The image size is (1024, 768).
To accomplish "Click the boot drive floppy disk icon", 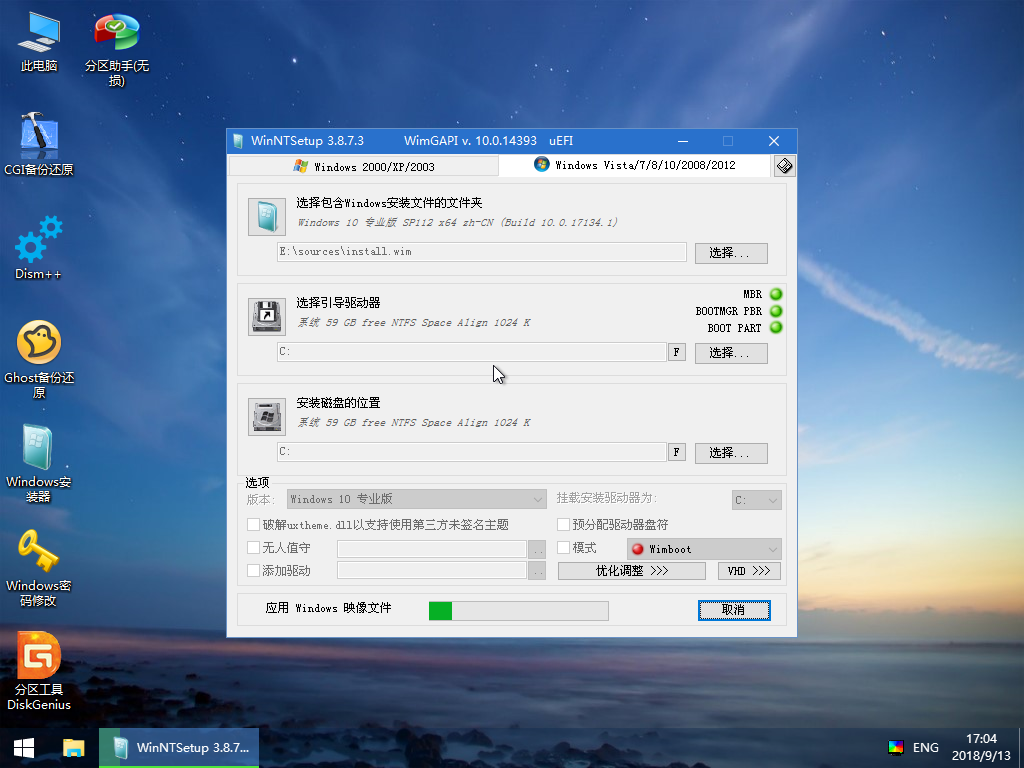I will pos(266,316).
